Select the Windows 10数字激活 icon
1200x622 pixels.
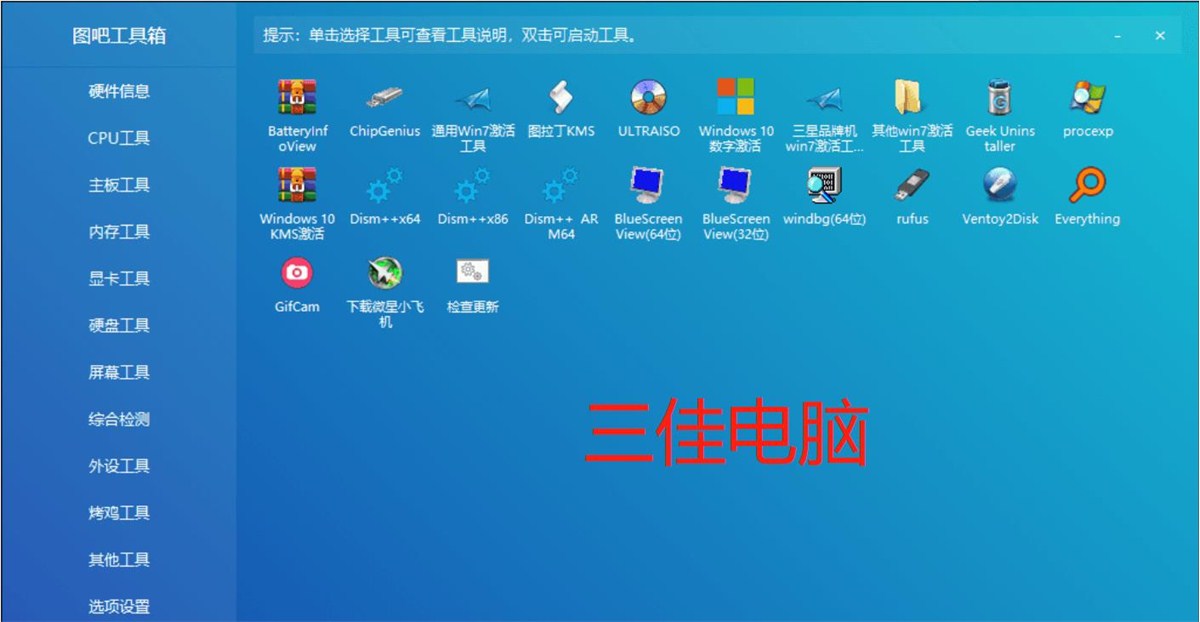736,97
